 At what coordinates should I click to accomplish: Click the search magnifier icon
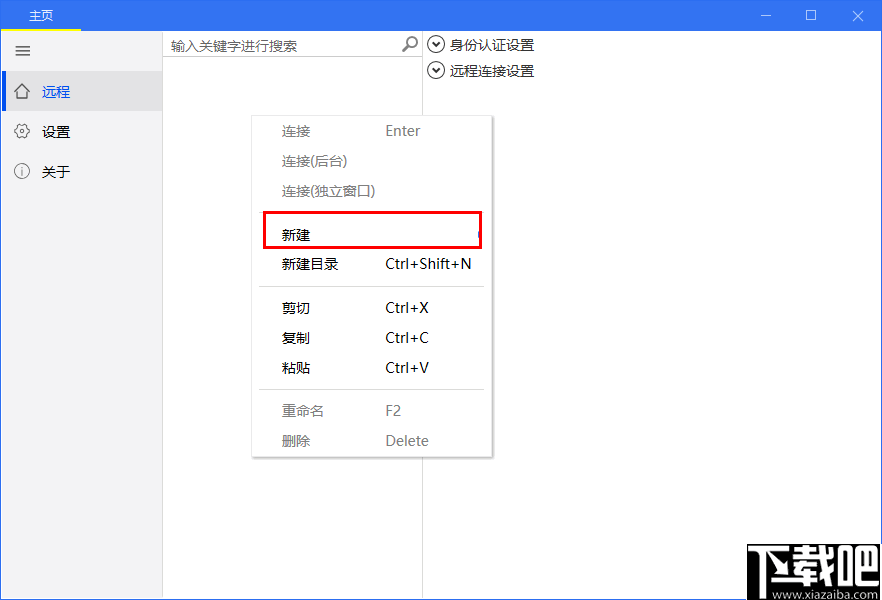pyautogui.click(x=409, y=44)
